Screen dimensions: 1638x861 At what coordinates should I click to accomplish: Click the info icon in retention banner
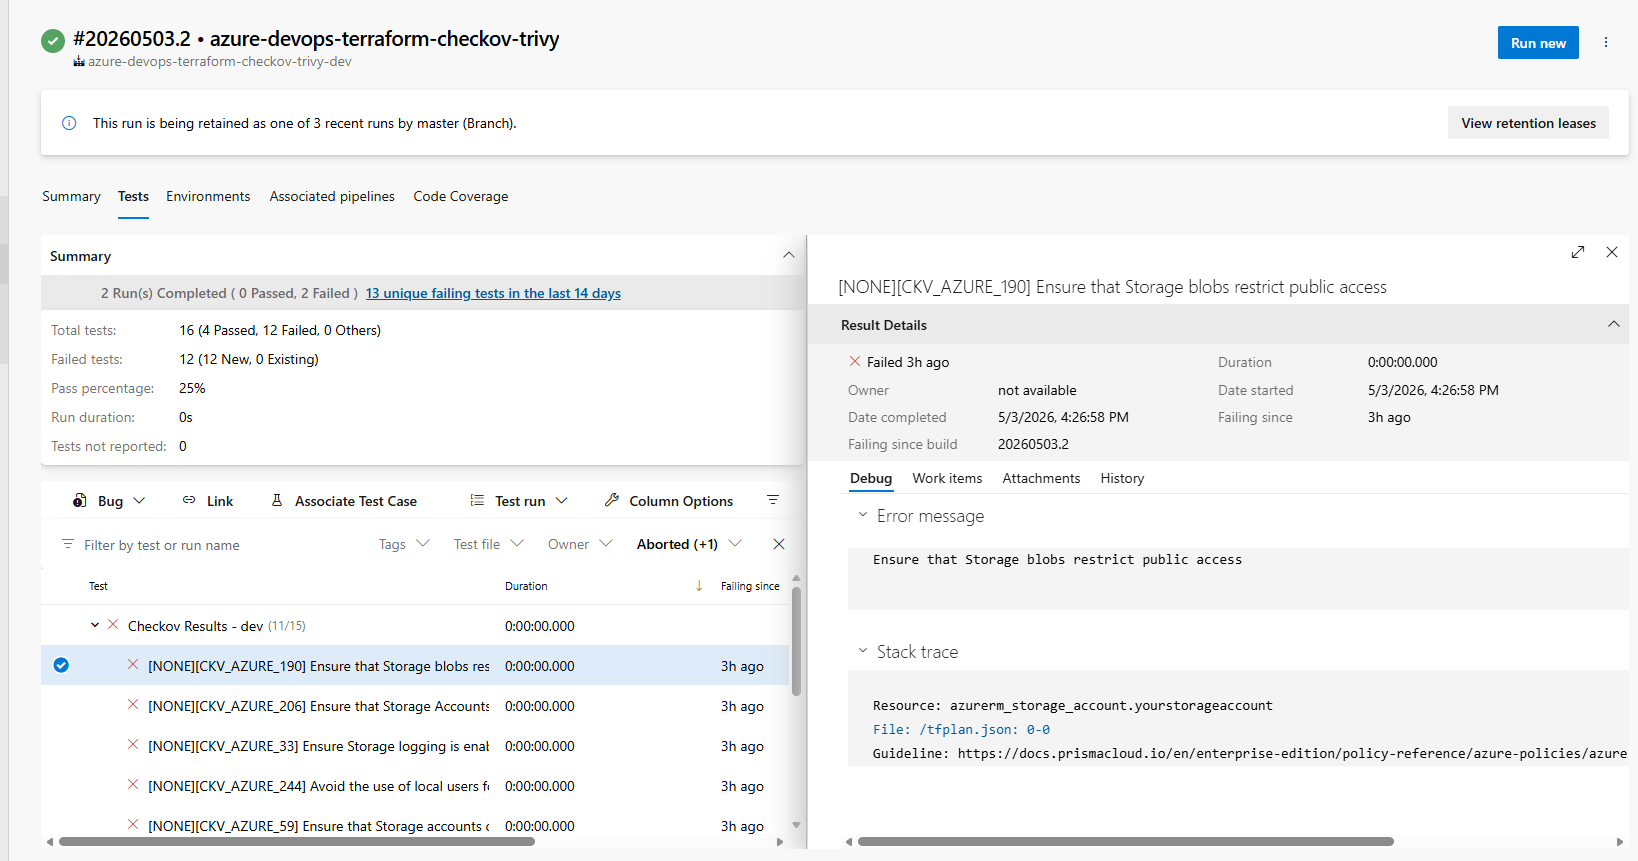point(69,123)
